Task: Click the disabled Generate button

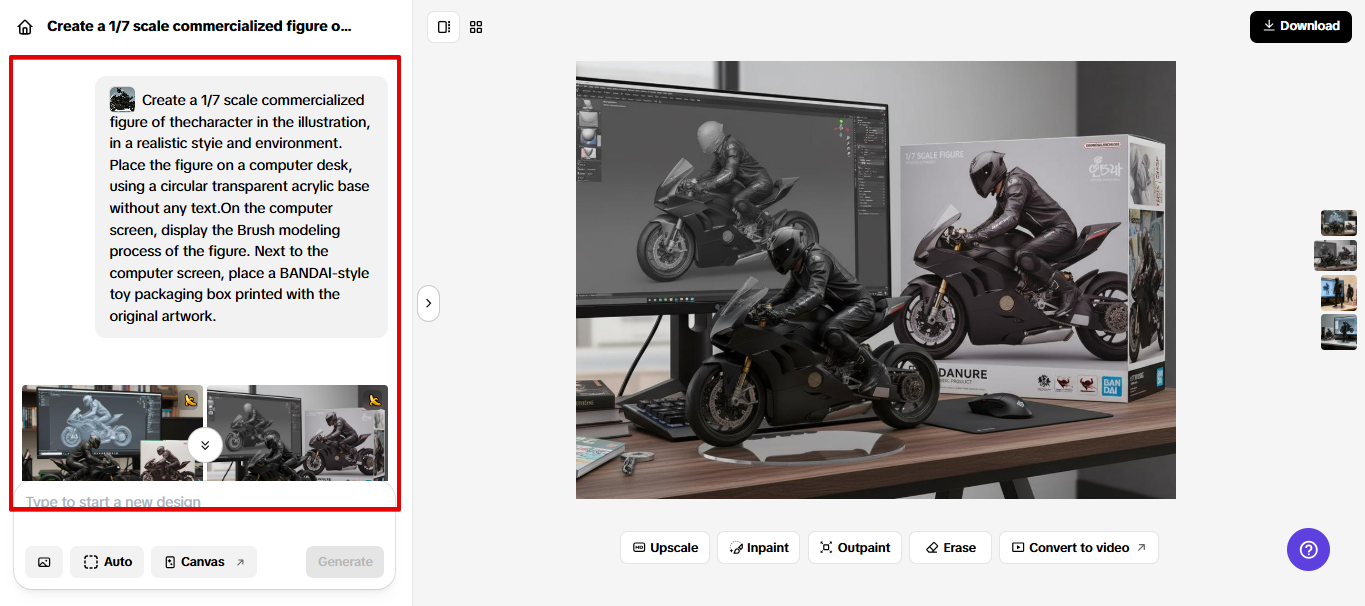Action: point(344,561)
